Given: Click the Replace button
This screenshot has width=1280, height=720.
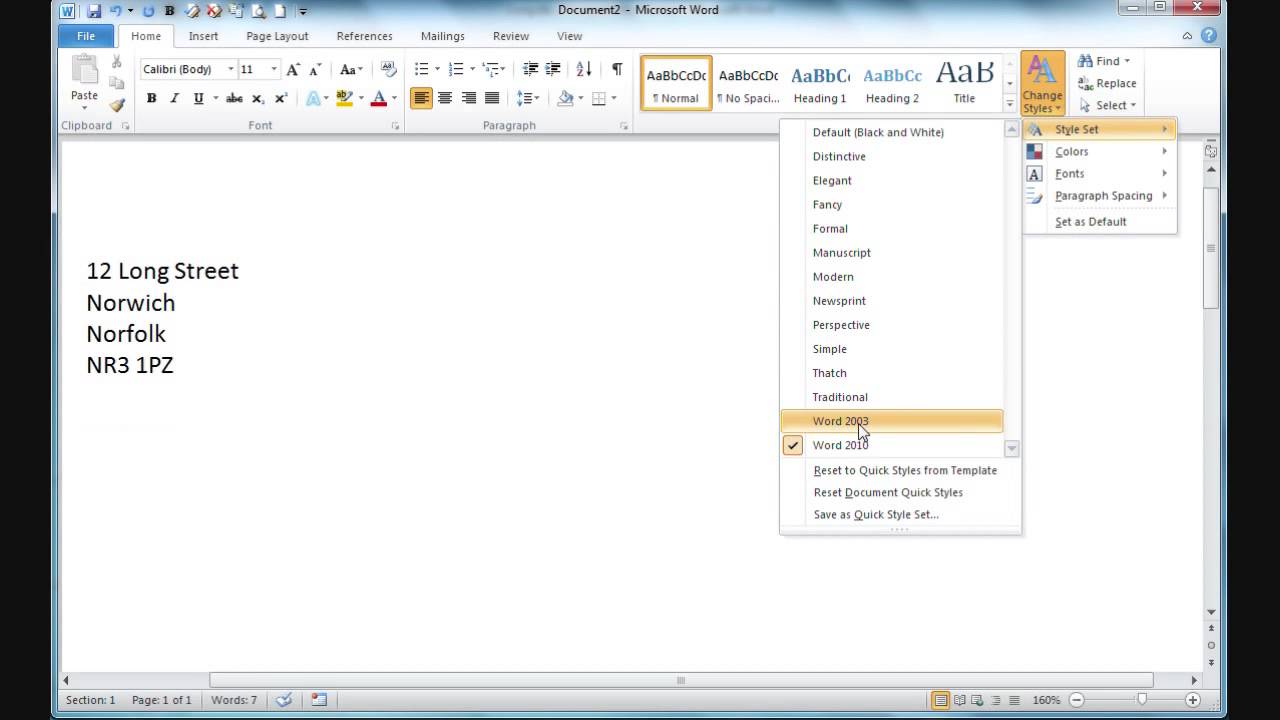Looking at the screenshot, I should pos(1107,83).
